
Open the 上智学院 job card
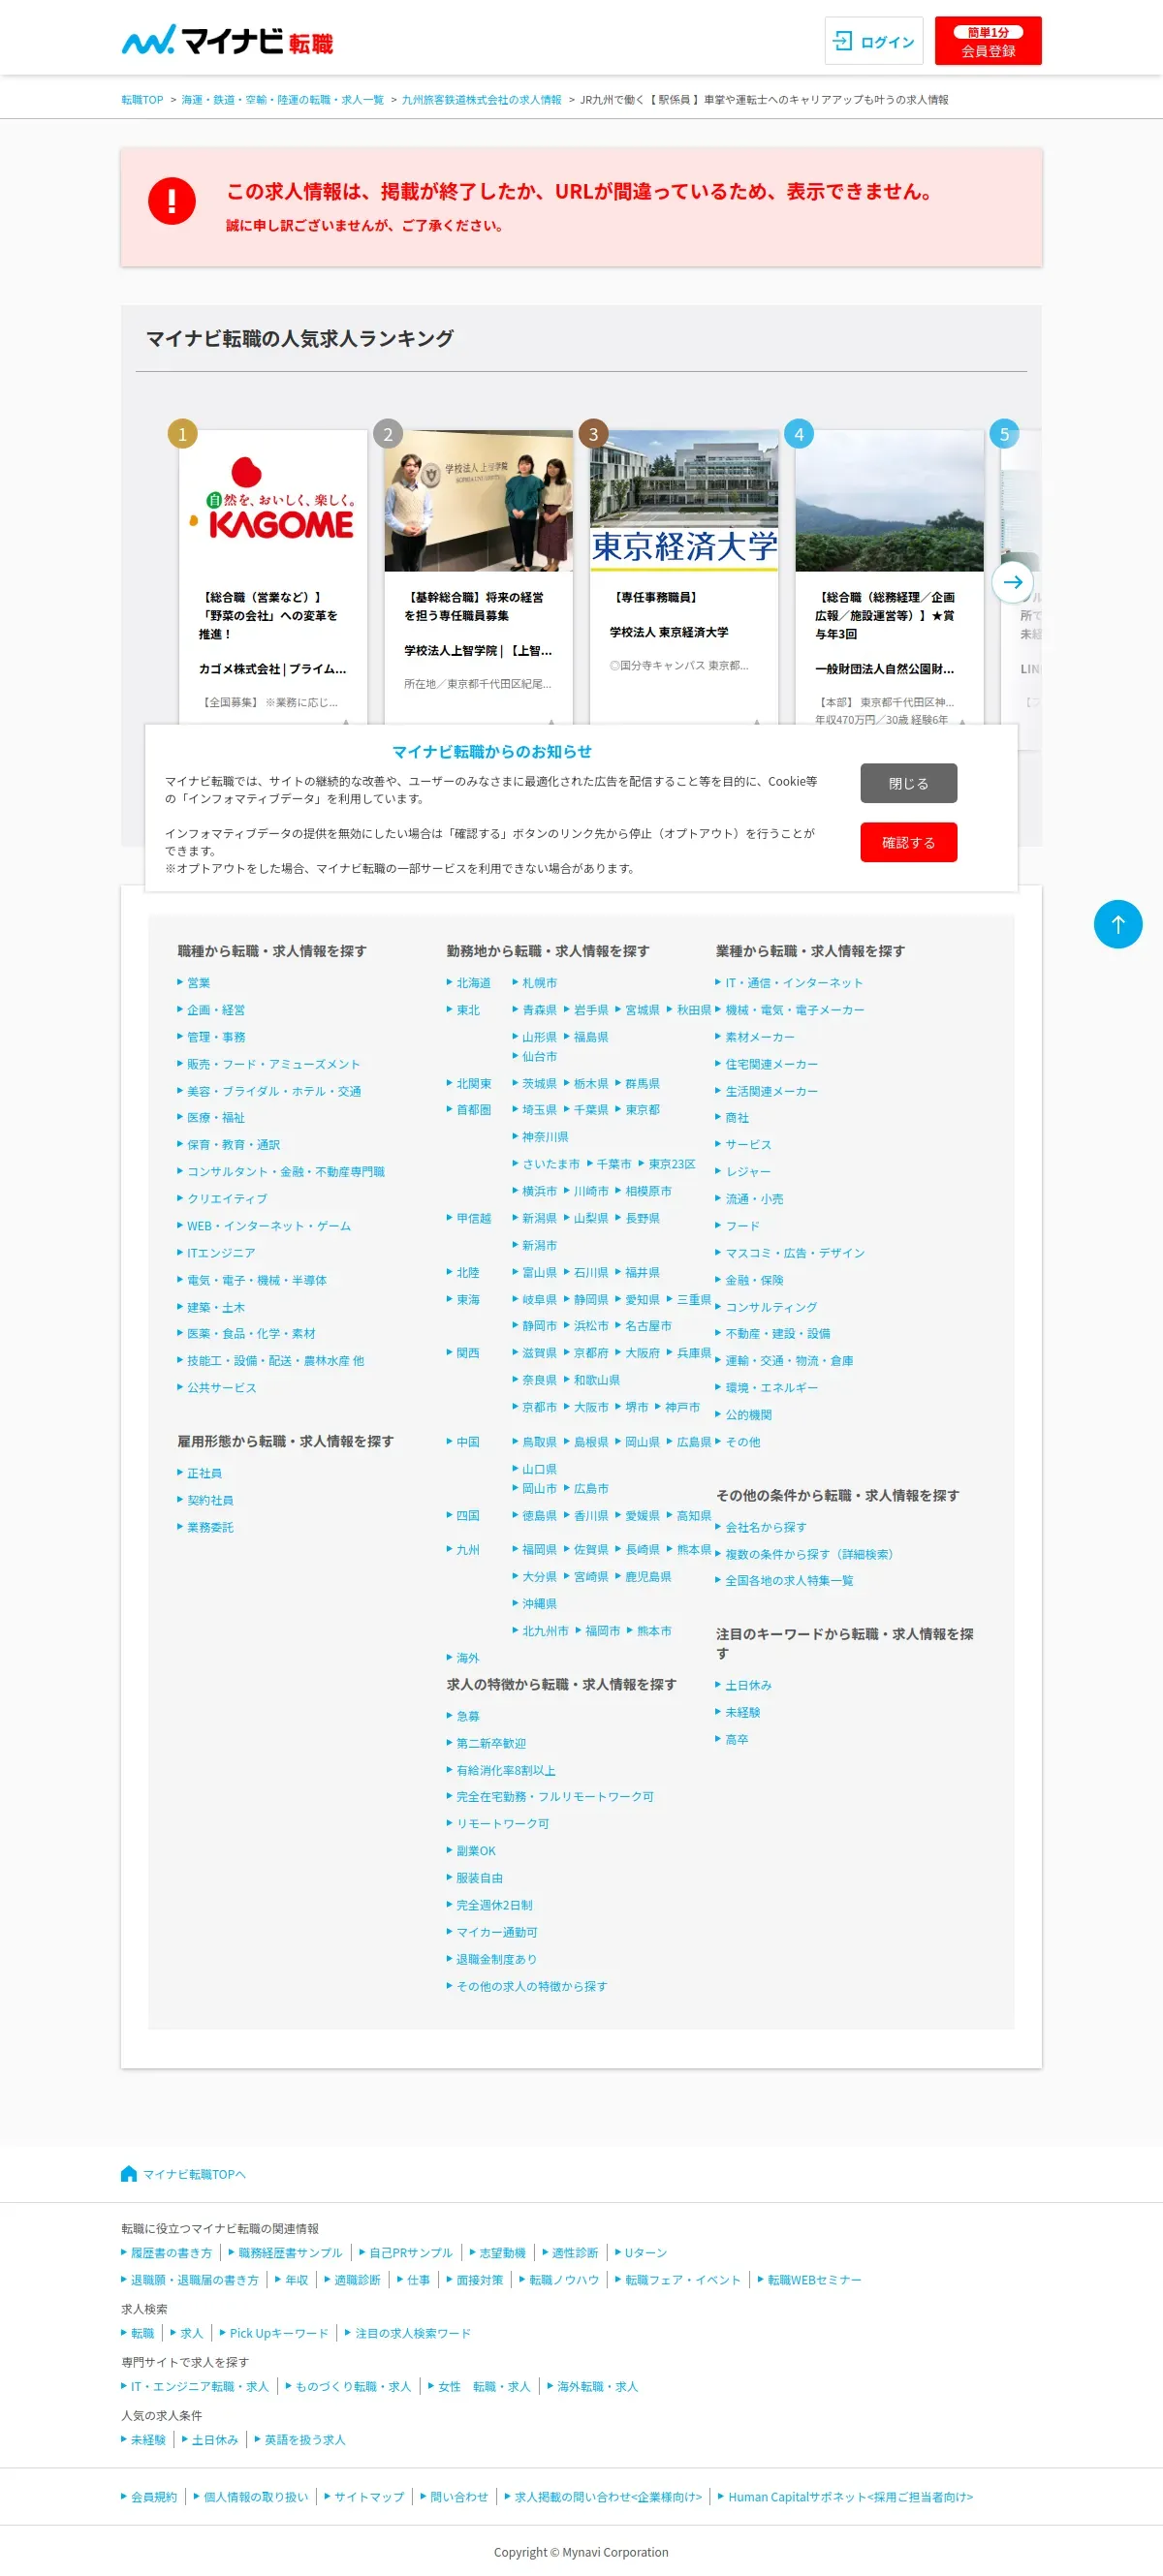tap(478, 577)
